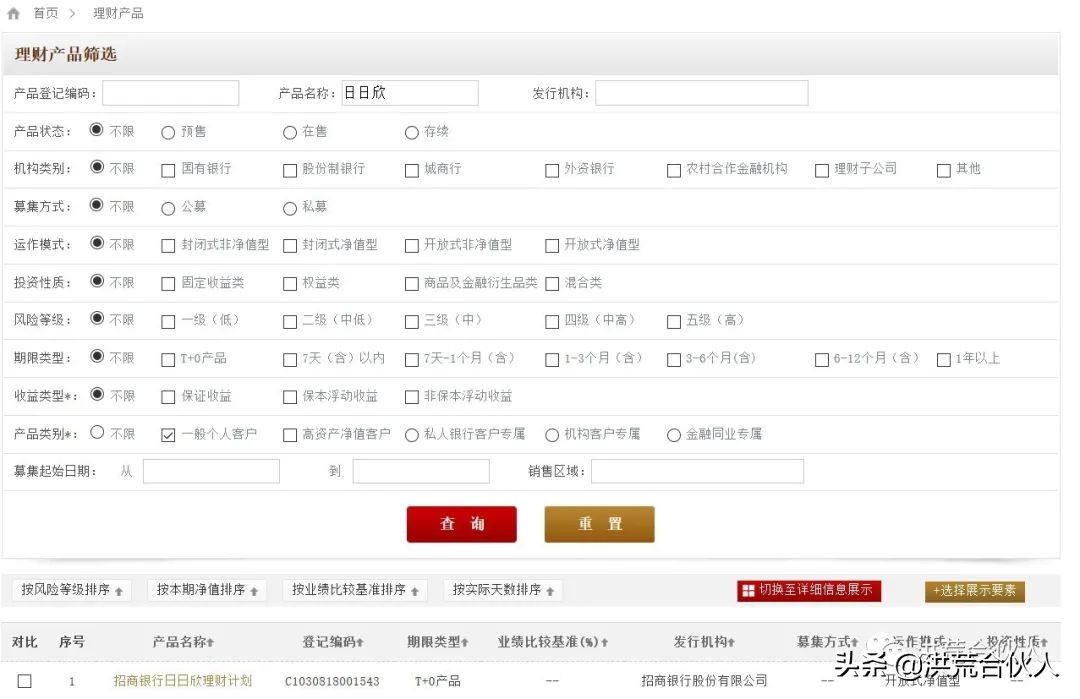Click the arrow icon on 按业绩比较基准排序
The height and width of the screenshot is (699, 1080).
tap(416, 590)
